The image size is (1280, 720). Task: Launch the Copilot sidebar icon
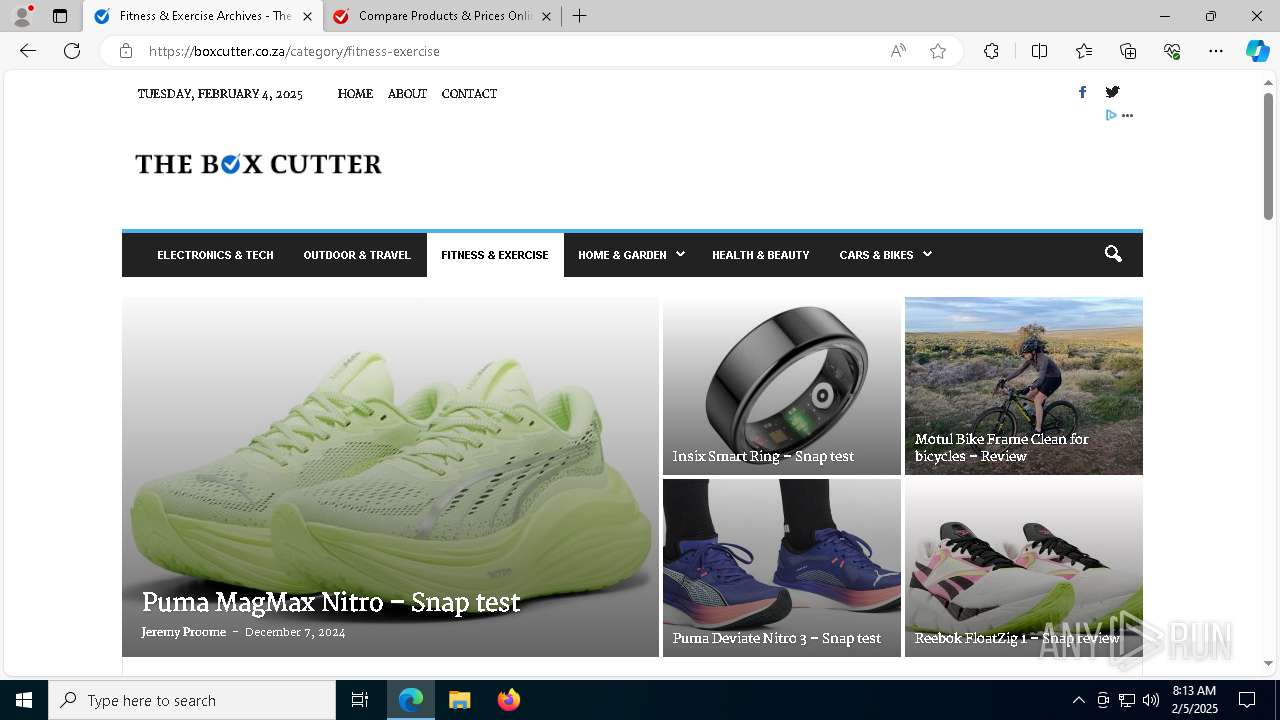1257,51
